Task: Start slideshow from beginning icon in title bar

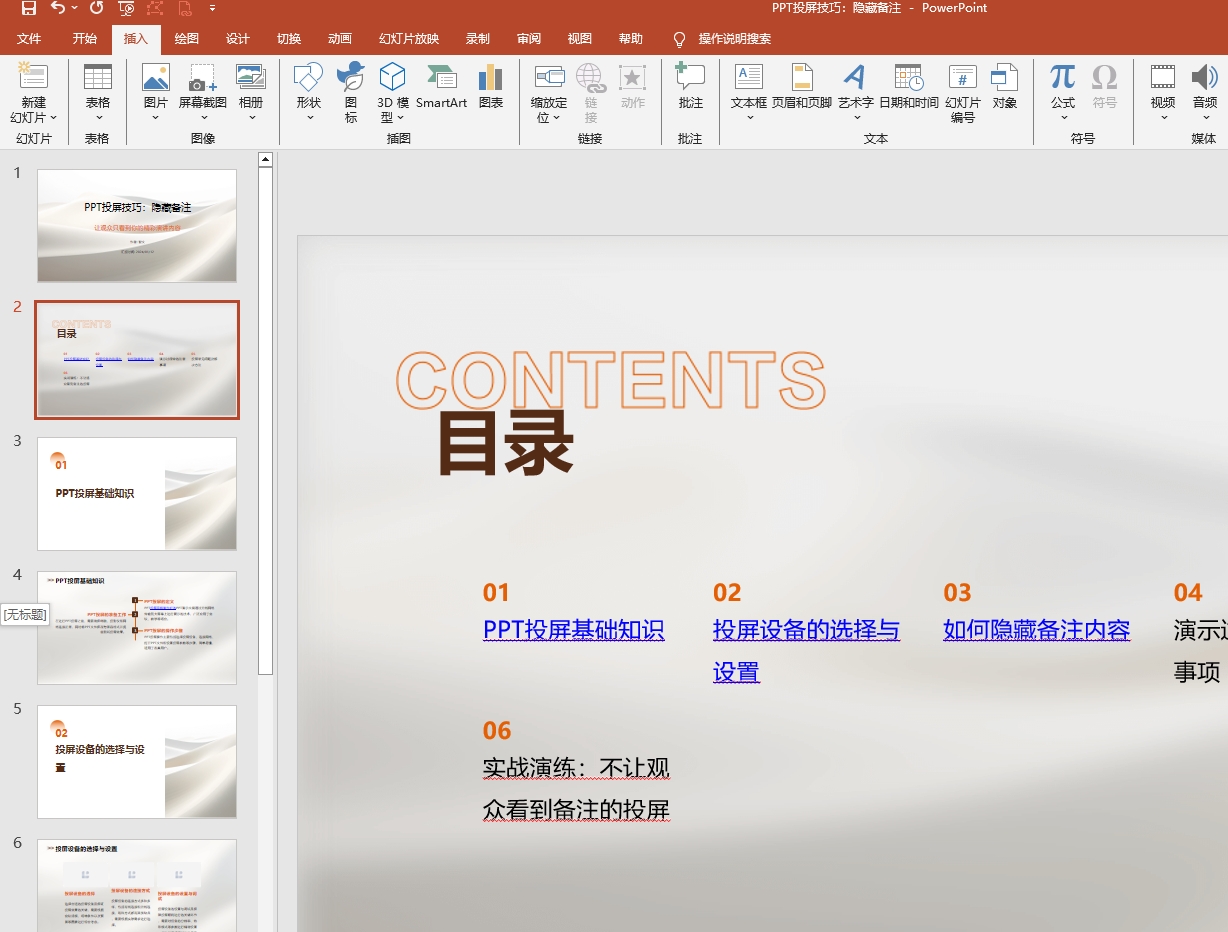Action: click(126, 8)
